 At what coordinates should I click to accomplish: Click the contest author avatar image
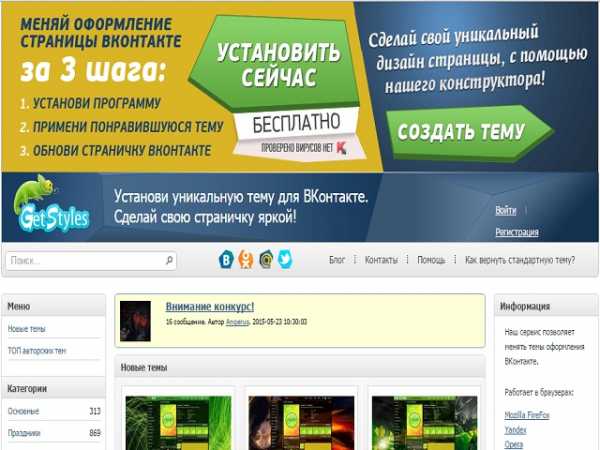[x=135, y=321]
